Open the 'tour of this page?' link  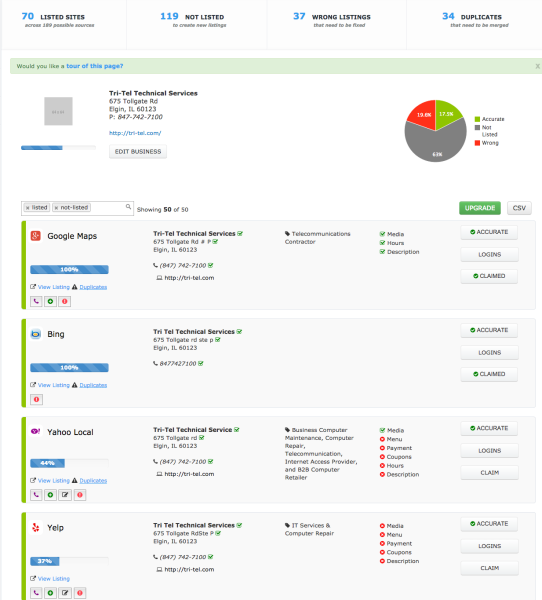pyautogui.click(x=95, y=66)
